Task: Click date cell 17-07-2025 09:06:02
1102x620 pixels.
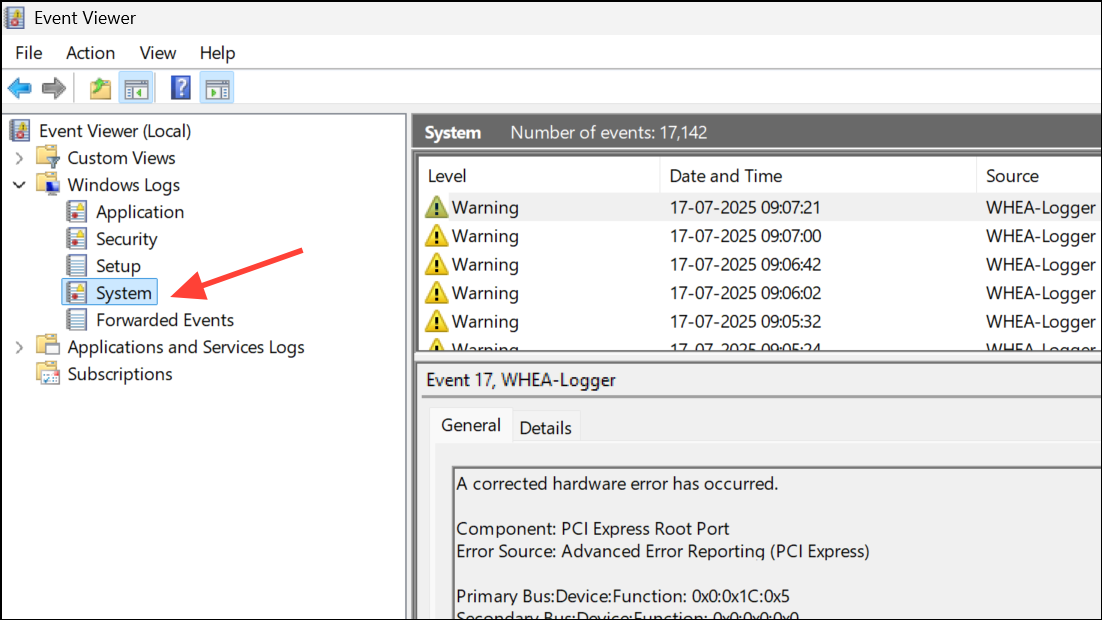Action: click(745, 292)
